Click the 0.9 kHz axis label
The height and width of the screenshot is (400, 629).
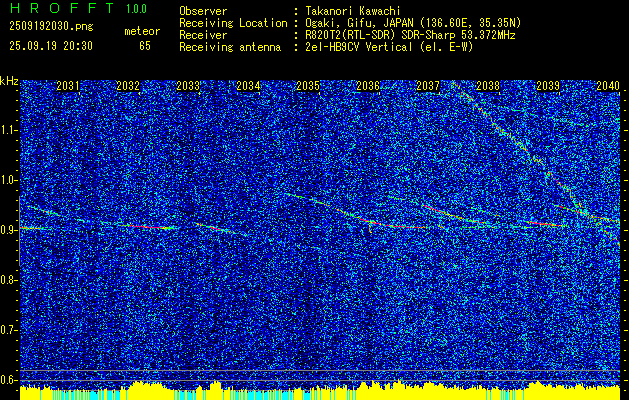click(x=7, y=230)
